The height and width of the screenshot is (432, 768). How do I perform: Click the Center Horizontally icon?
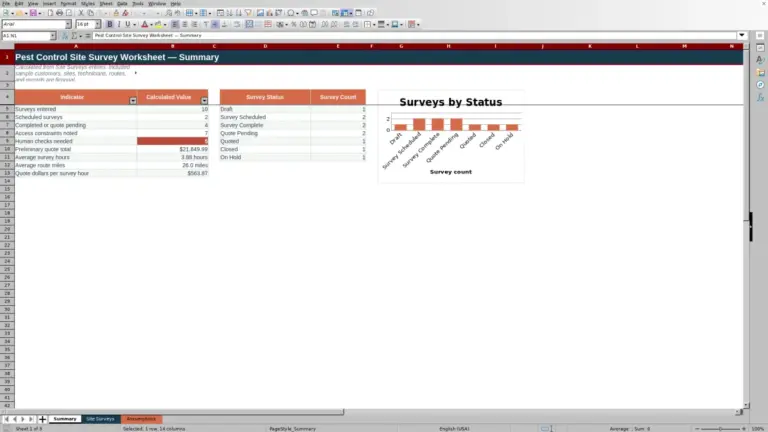pos(185,24)
